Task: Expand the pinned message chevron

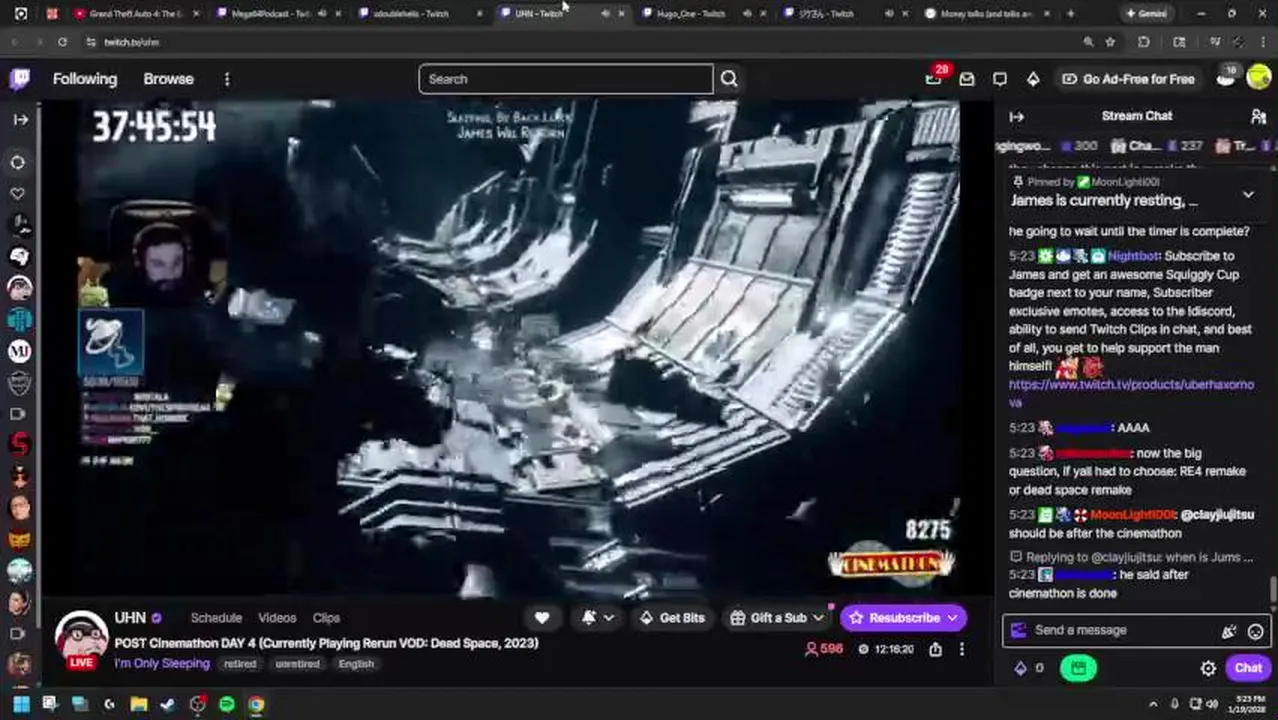Action: pyautogui.click(x=1248, y=195)
